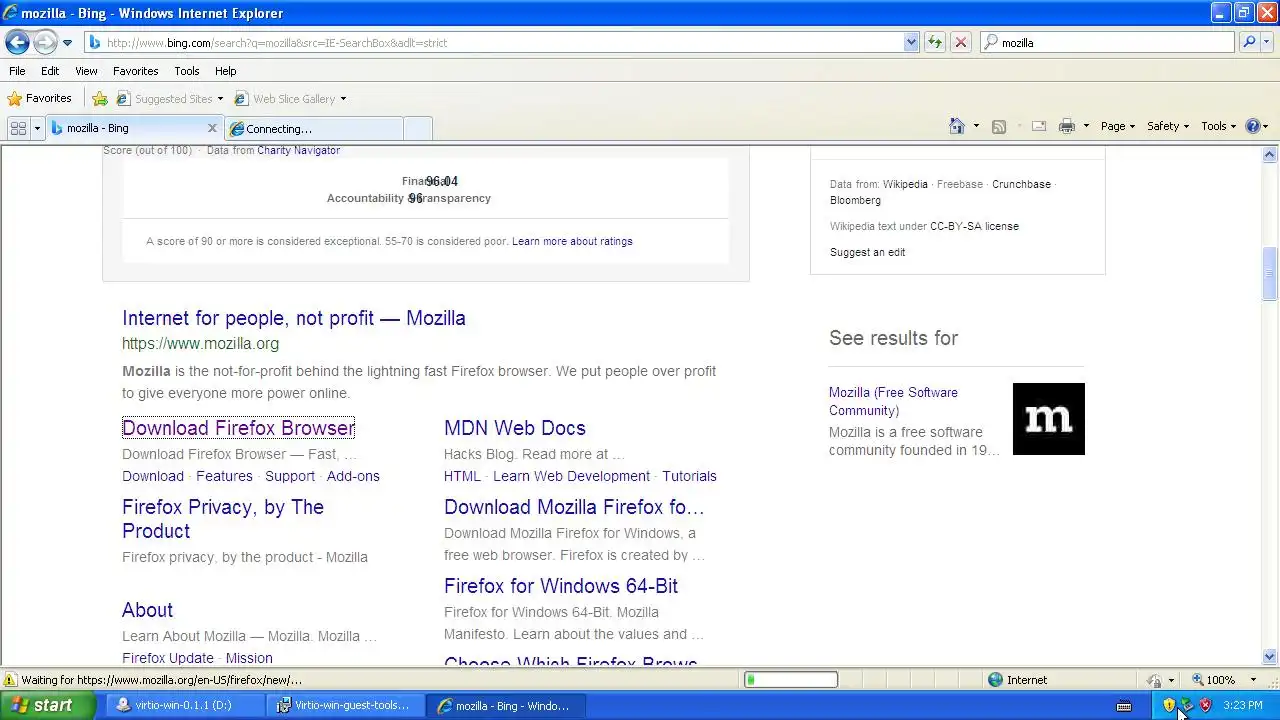
Task: Click the RSS feeds icon
Action: click(998, 126)
